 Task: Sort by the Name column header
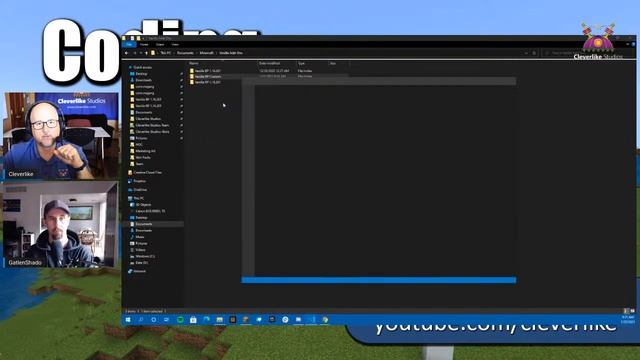(194, 63)
